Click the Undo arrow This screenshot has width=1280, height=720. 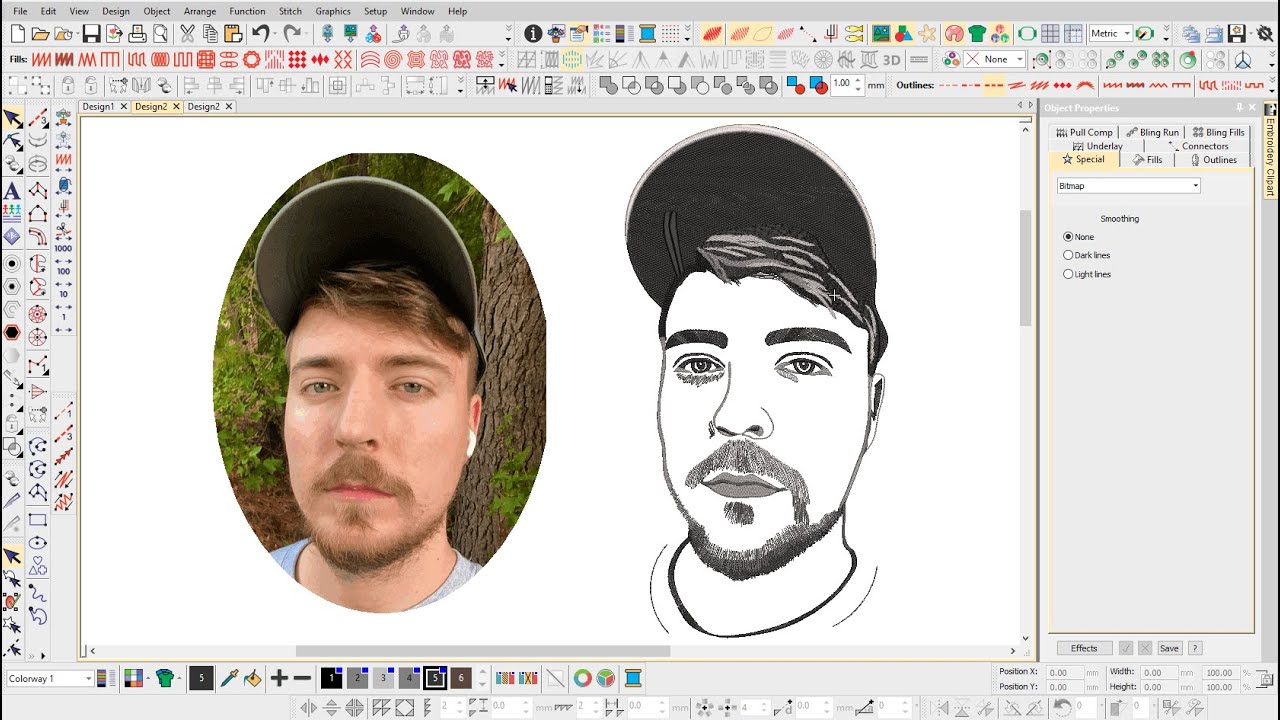pos(260,34)
